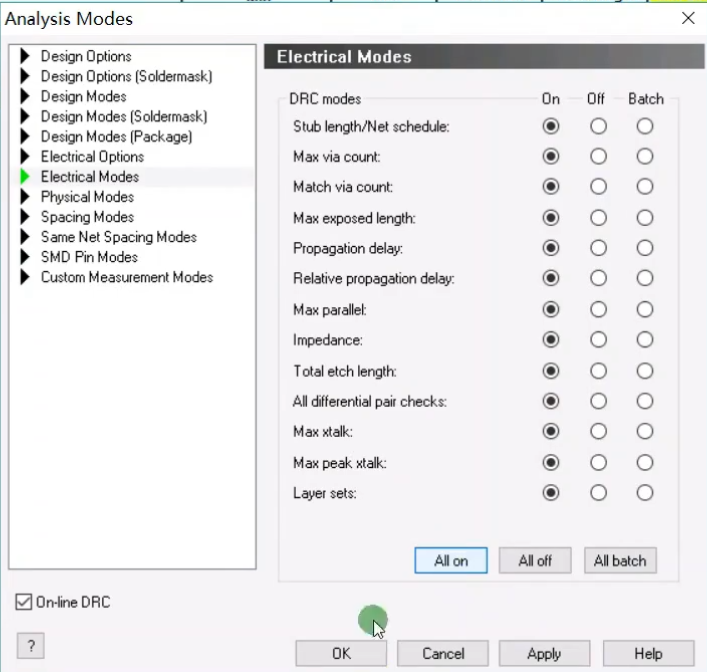Turn Propagation delay Off

coord(598,248)
